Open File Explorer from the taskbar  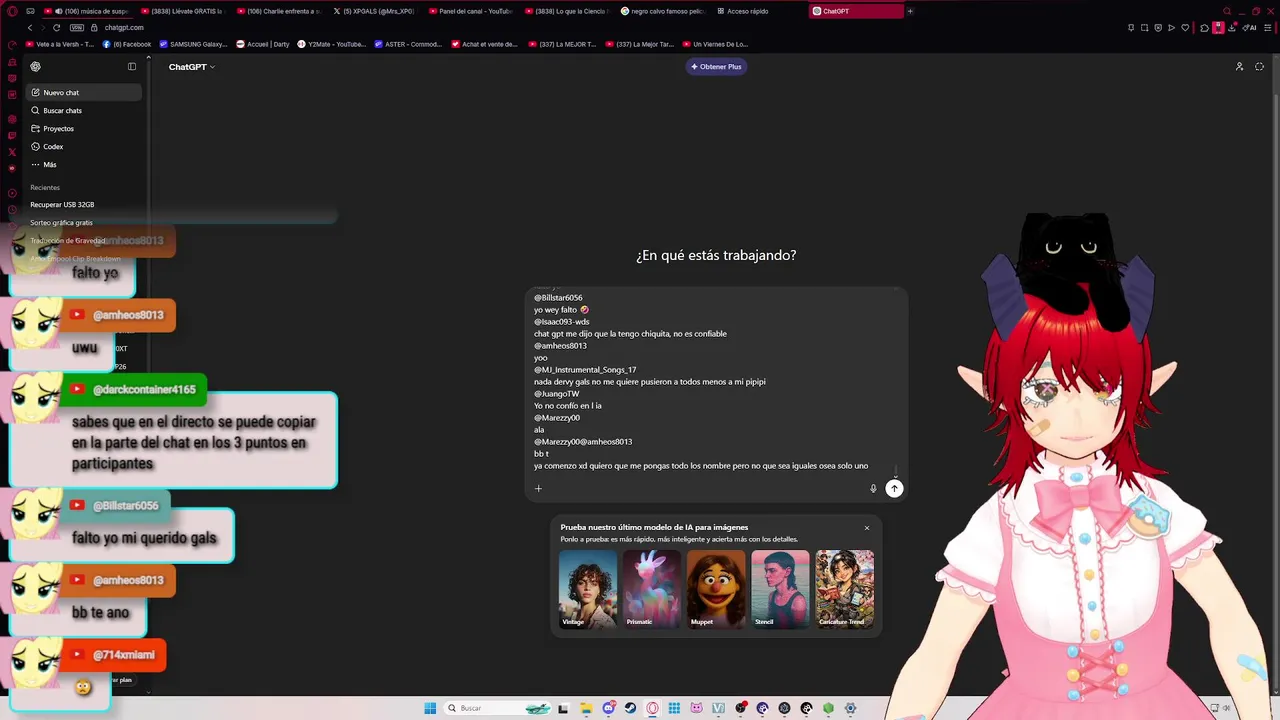tap(586, 708)
